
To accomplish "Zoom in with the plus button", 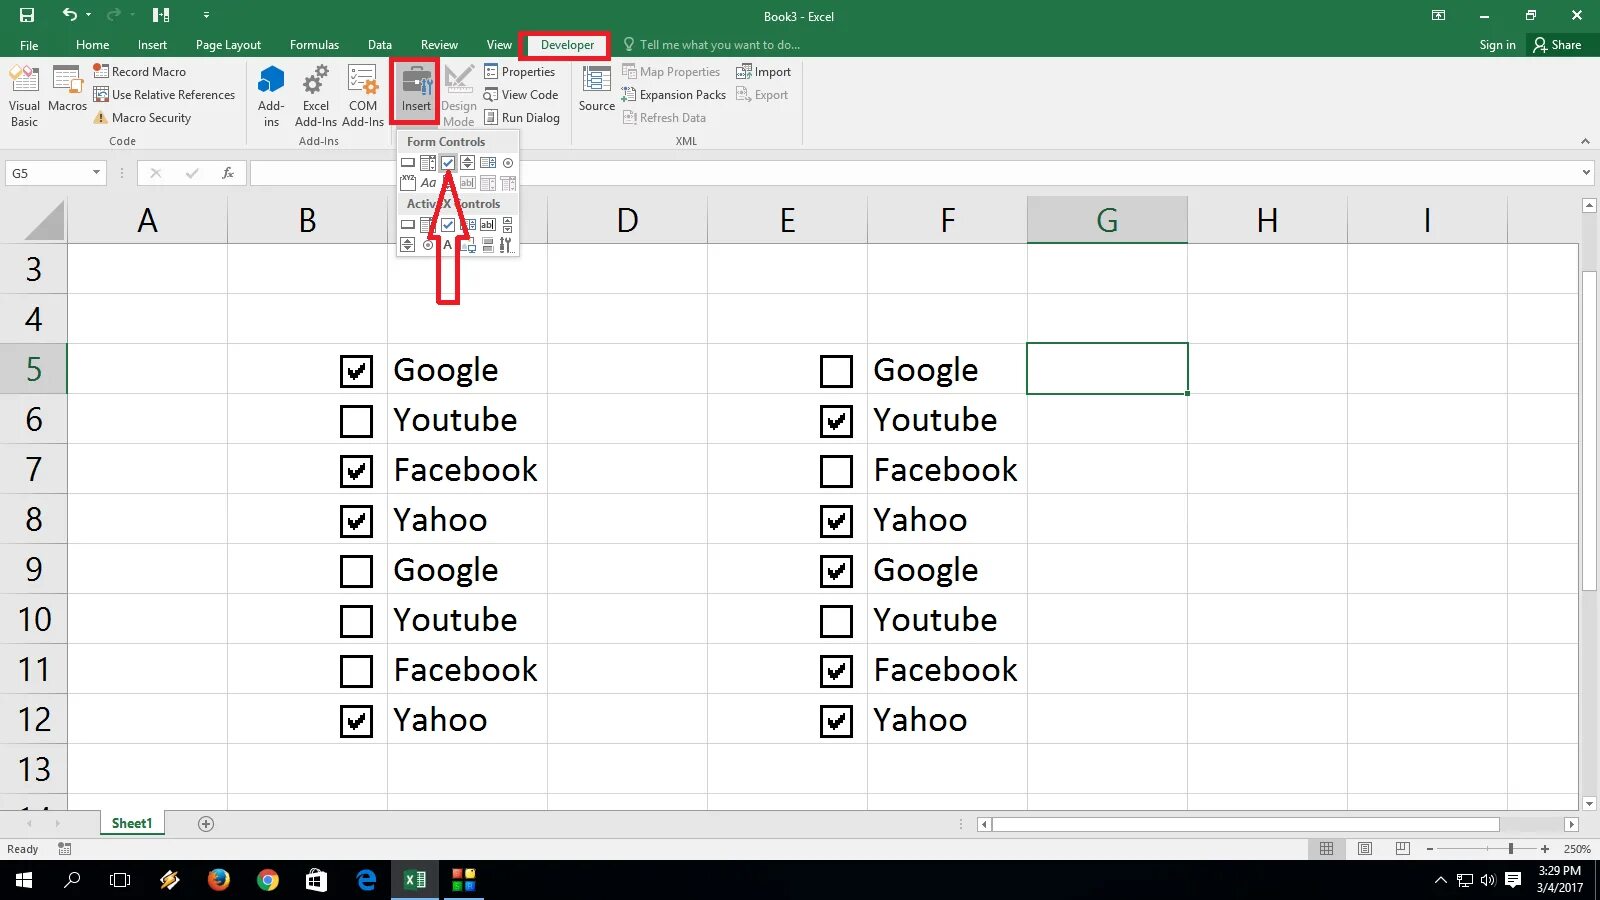I will point(1545,849).
